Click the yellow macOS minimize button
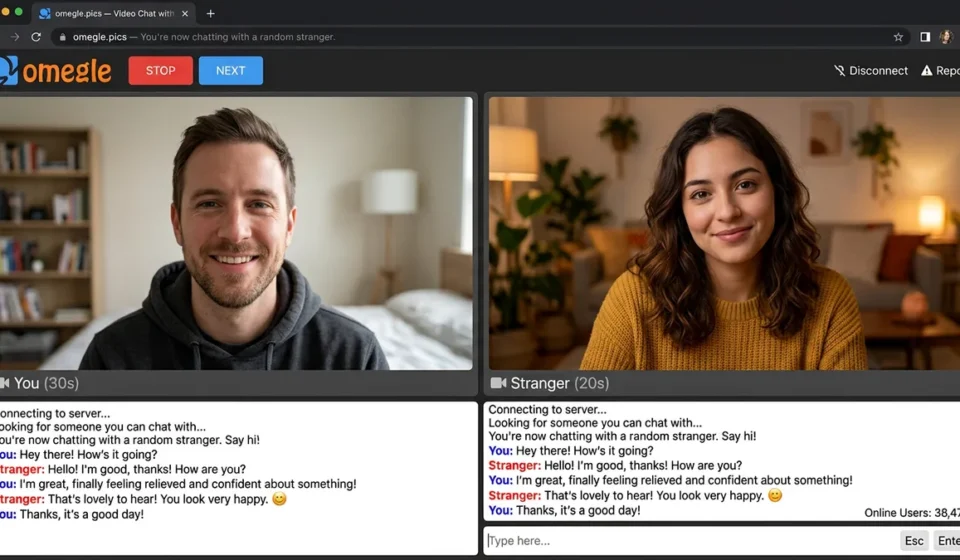960x560 pixels. (6, 12)
